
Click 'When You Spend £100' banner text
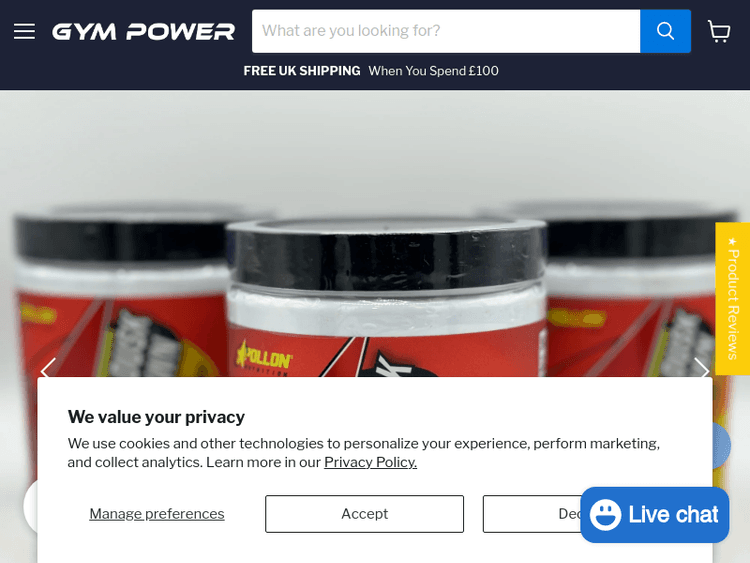coord(433,71)
